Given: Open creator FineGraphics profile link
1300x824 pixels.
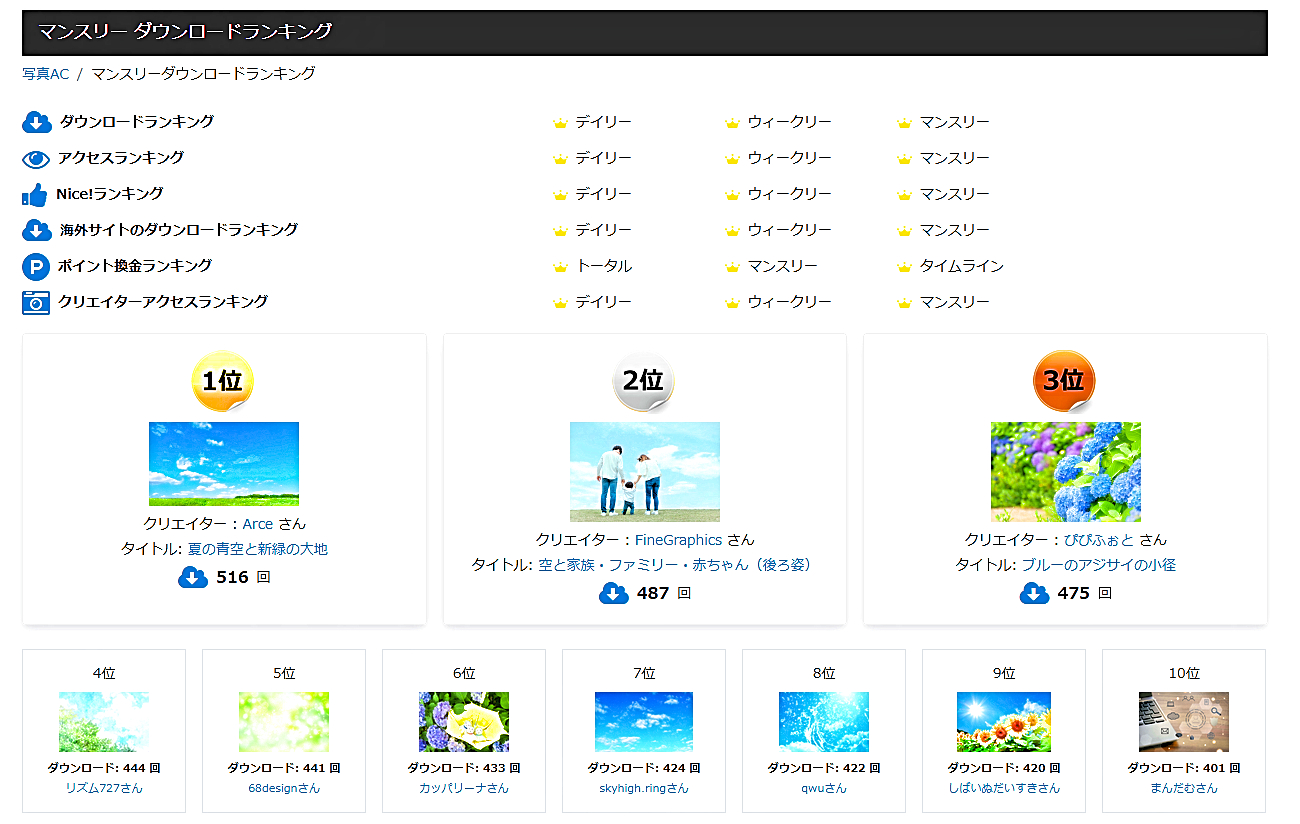Looking at the screenshot, I should (678, 540).
